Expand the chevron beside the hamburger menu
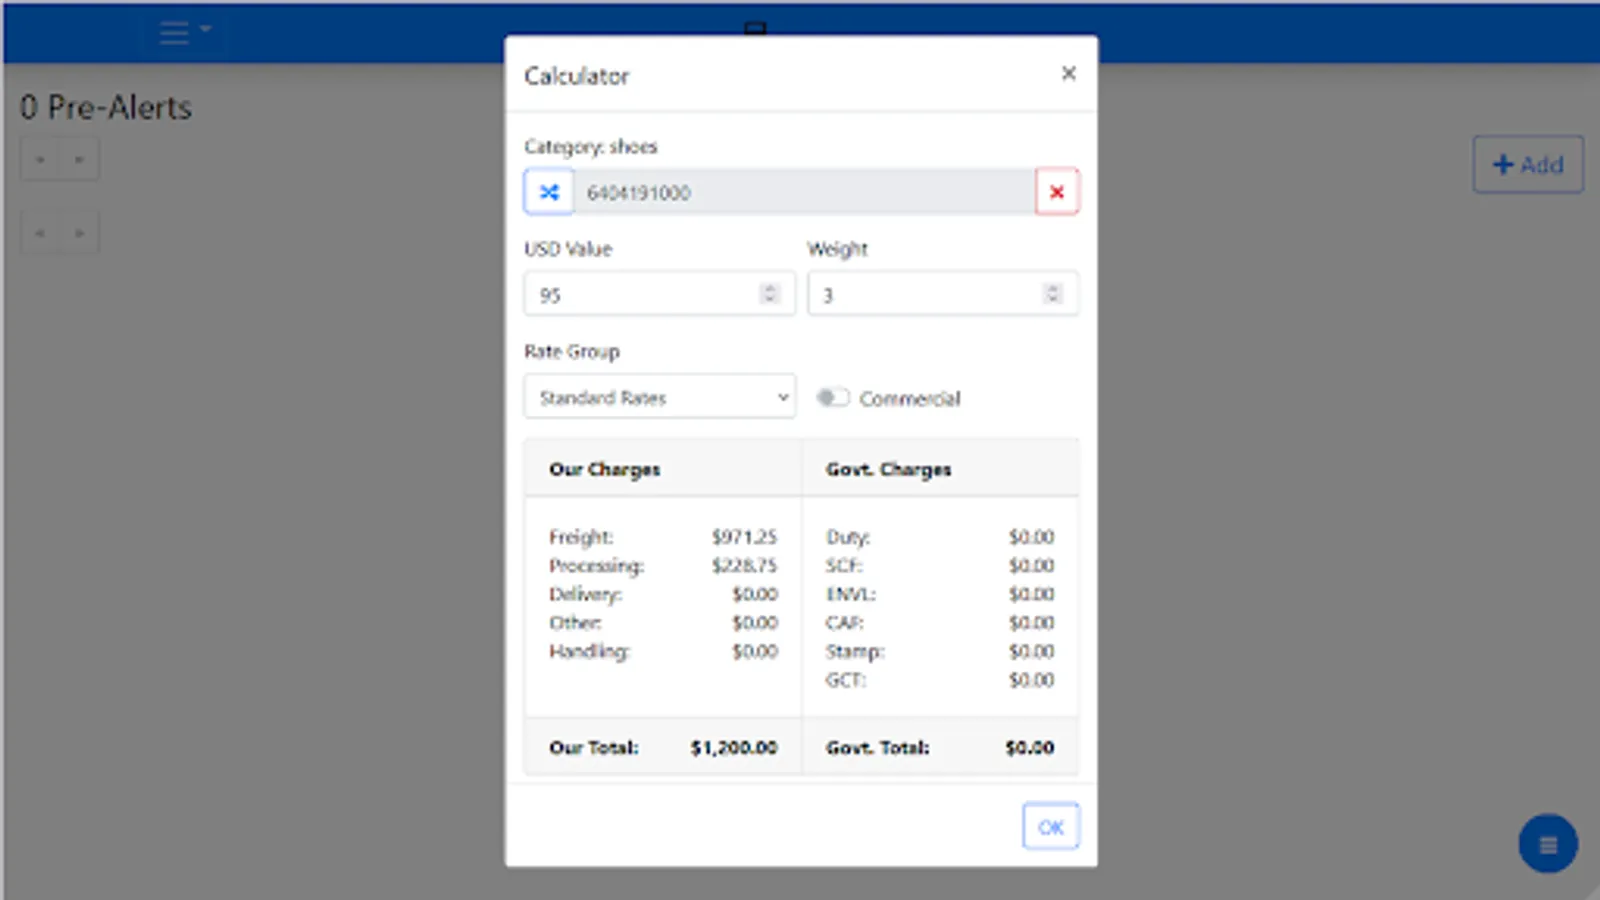This screenshot has width=1600, height=900. click(205, 28)
